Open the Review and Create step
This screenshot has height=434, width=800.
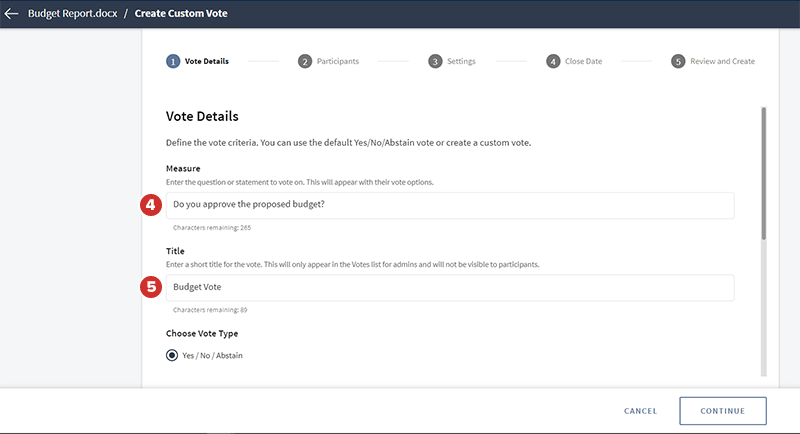point(722,61)
